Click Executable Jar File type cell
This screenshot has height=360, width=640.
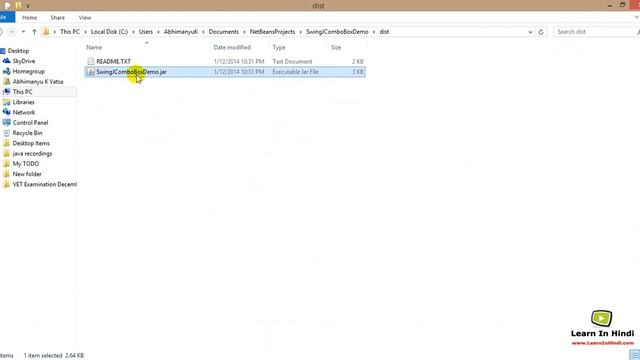(x=296, y=72)
